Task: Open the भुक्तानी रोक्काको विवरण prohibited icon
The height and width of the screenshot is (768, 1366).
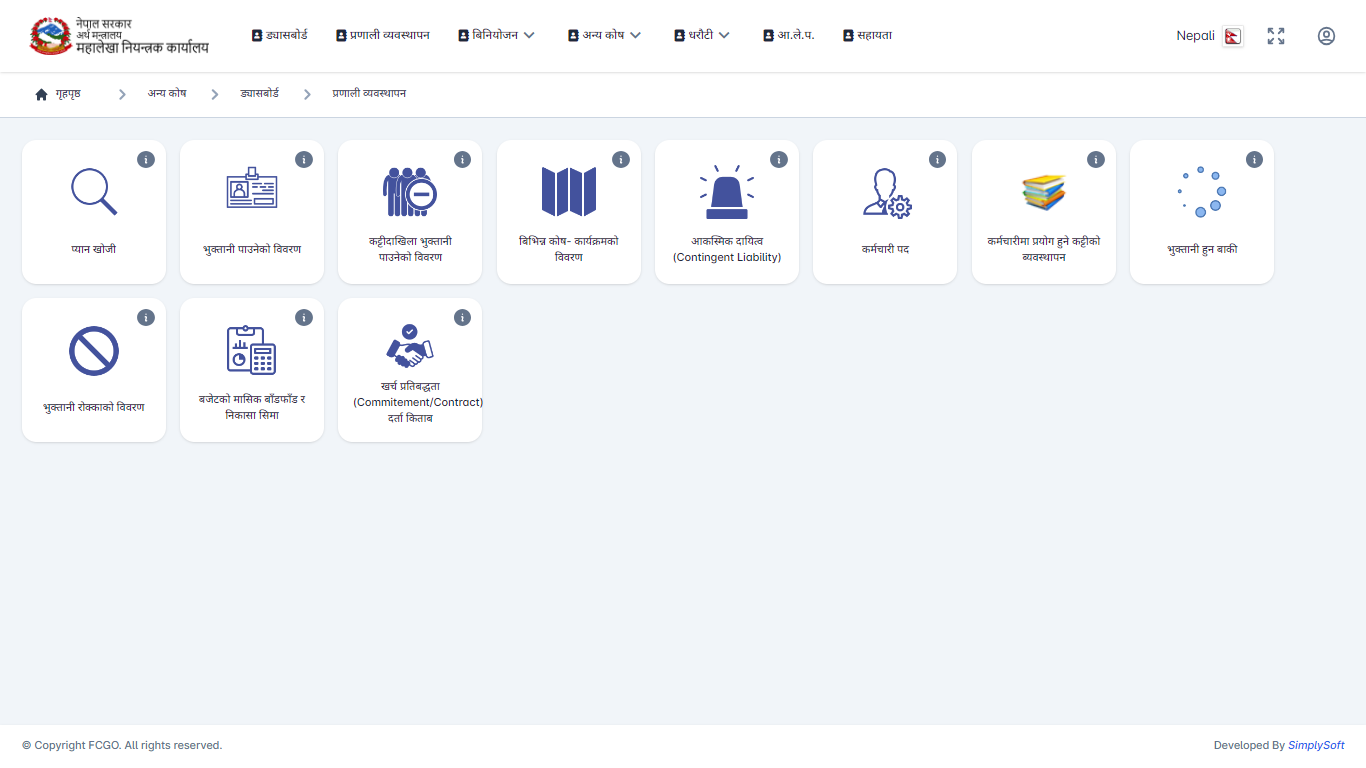Action: [94, 351]
